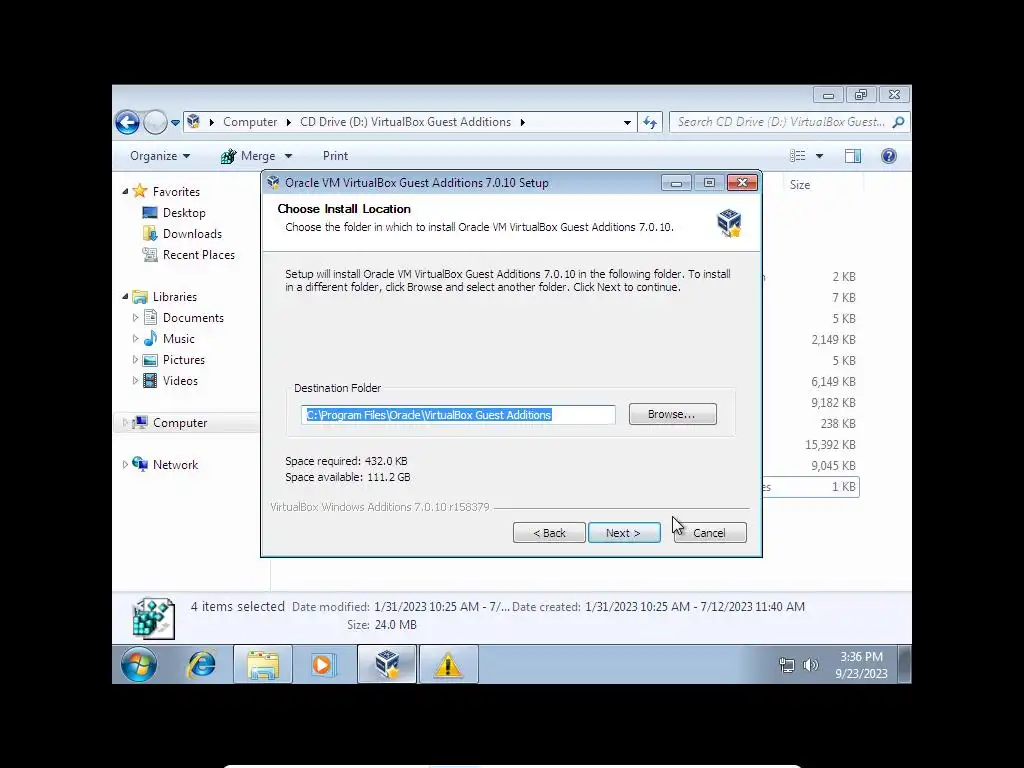
Task: Click the Size column header
Action: tap(800, 185)
